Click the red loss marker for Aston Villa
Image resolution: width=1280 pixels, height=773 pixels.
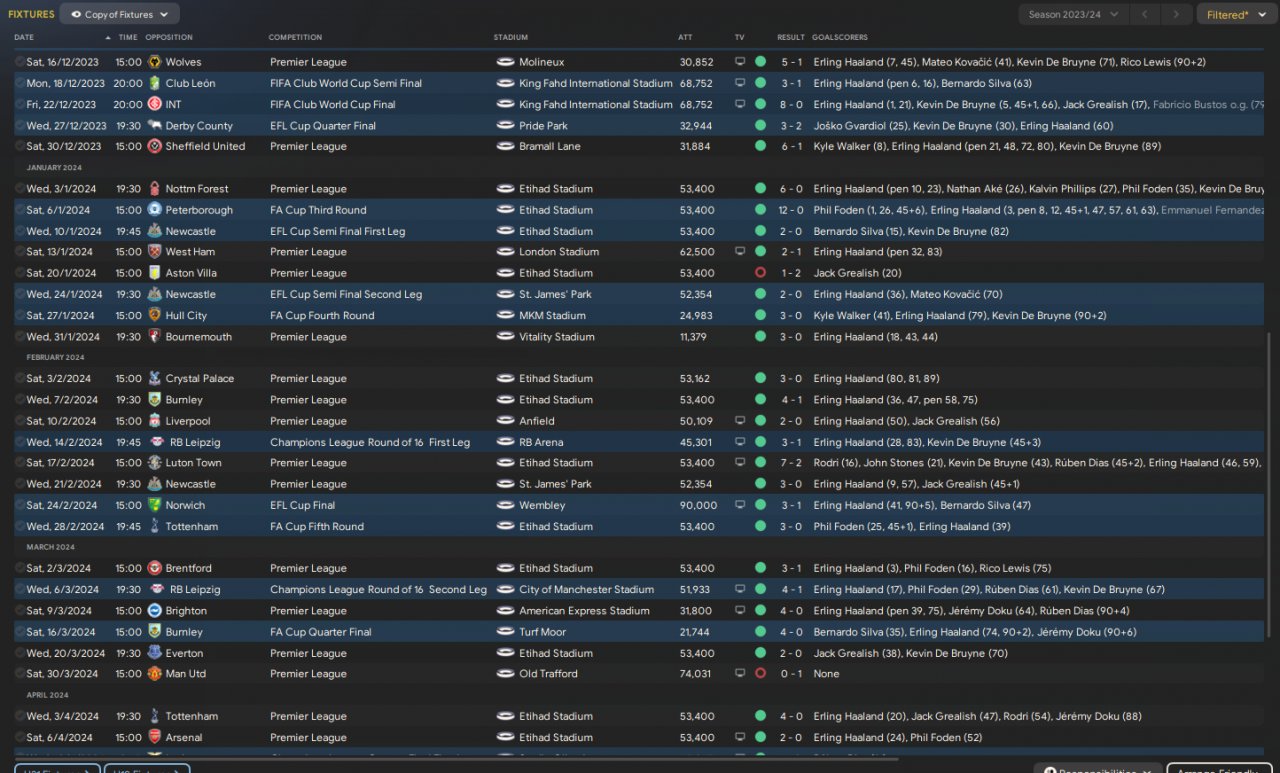pos(760,273)
